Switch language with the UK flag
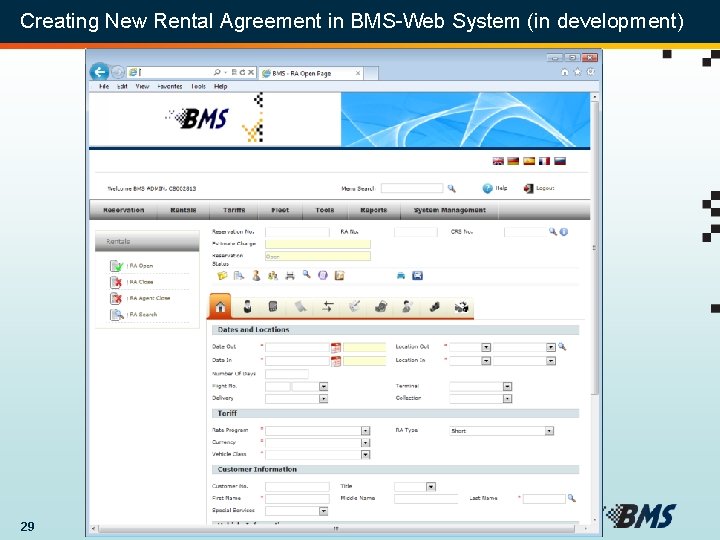This screenshot has height=540, width=720. (x=498, y=161)
